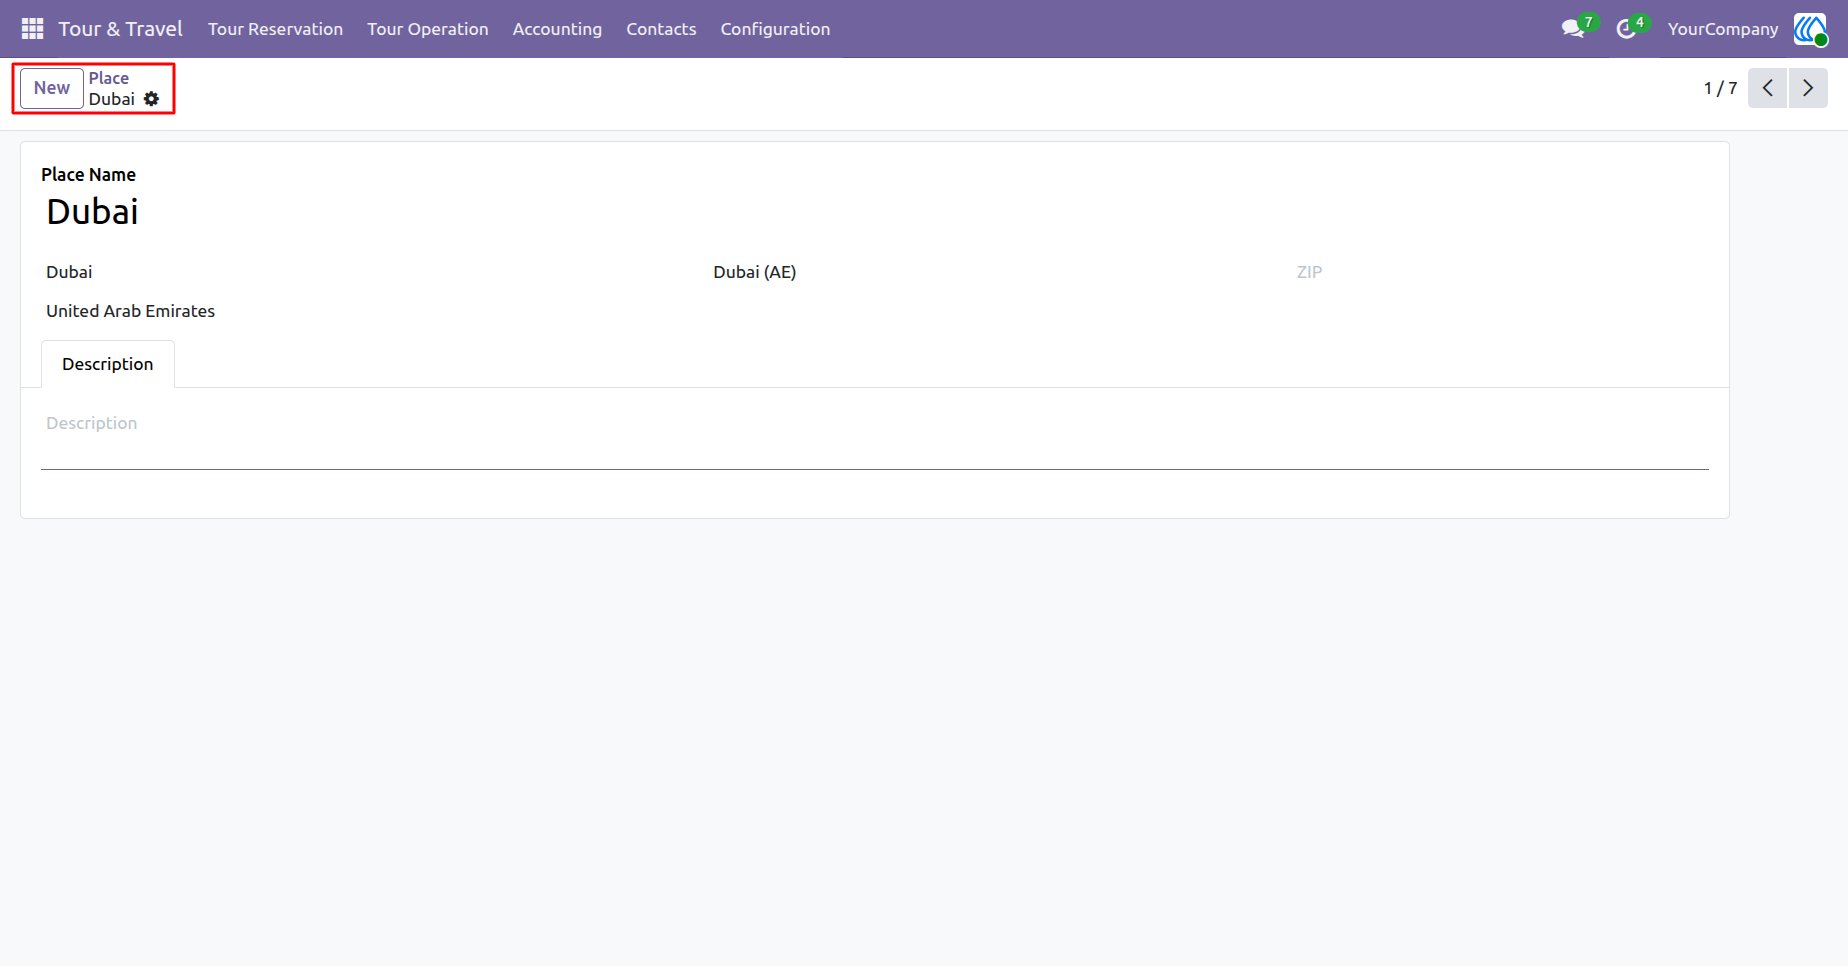Open the Contacts menu
Screen dimensions: 1848x966
pyautogui.click(x=661, y=29)
